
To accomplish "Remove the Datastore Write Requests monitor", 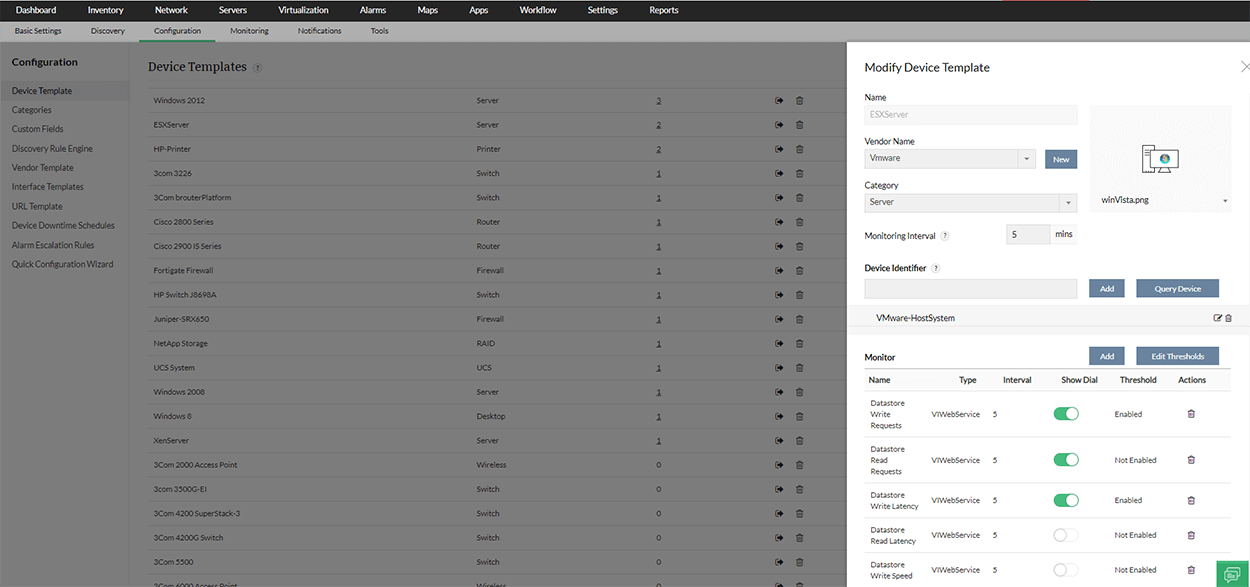I will pos(1191,413).
